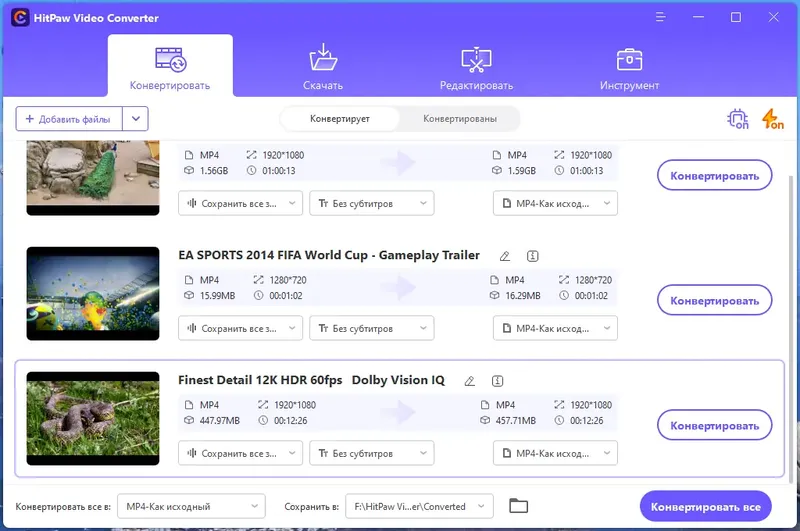Click the 1.59GB output size value

(522, 171)
